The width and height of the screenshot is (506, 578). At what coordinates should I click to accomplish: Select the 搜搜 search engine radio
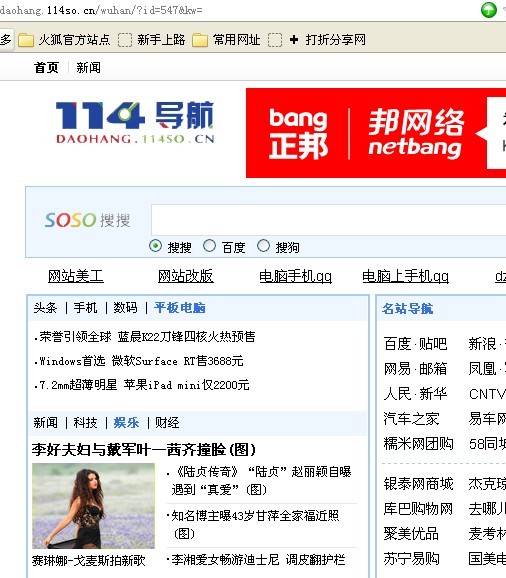click(x=156, y=246)
